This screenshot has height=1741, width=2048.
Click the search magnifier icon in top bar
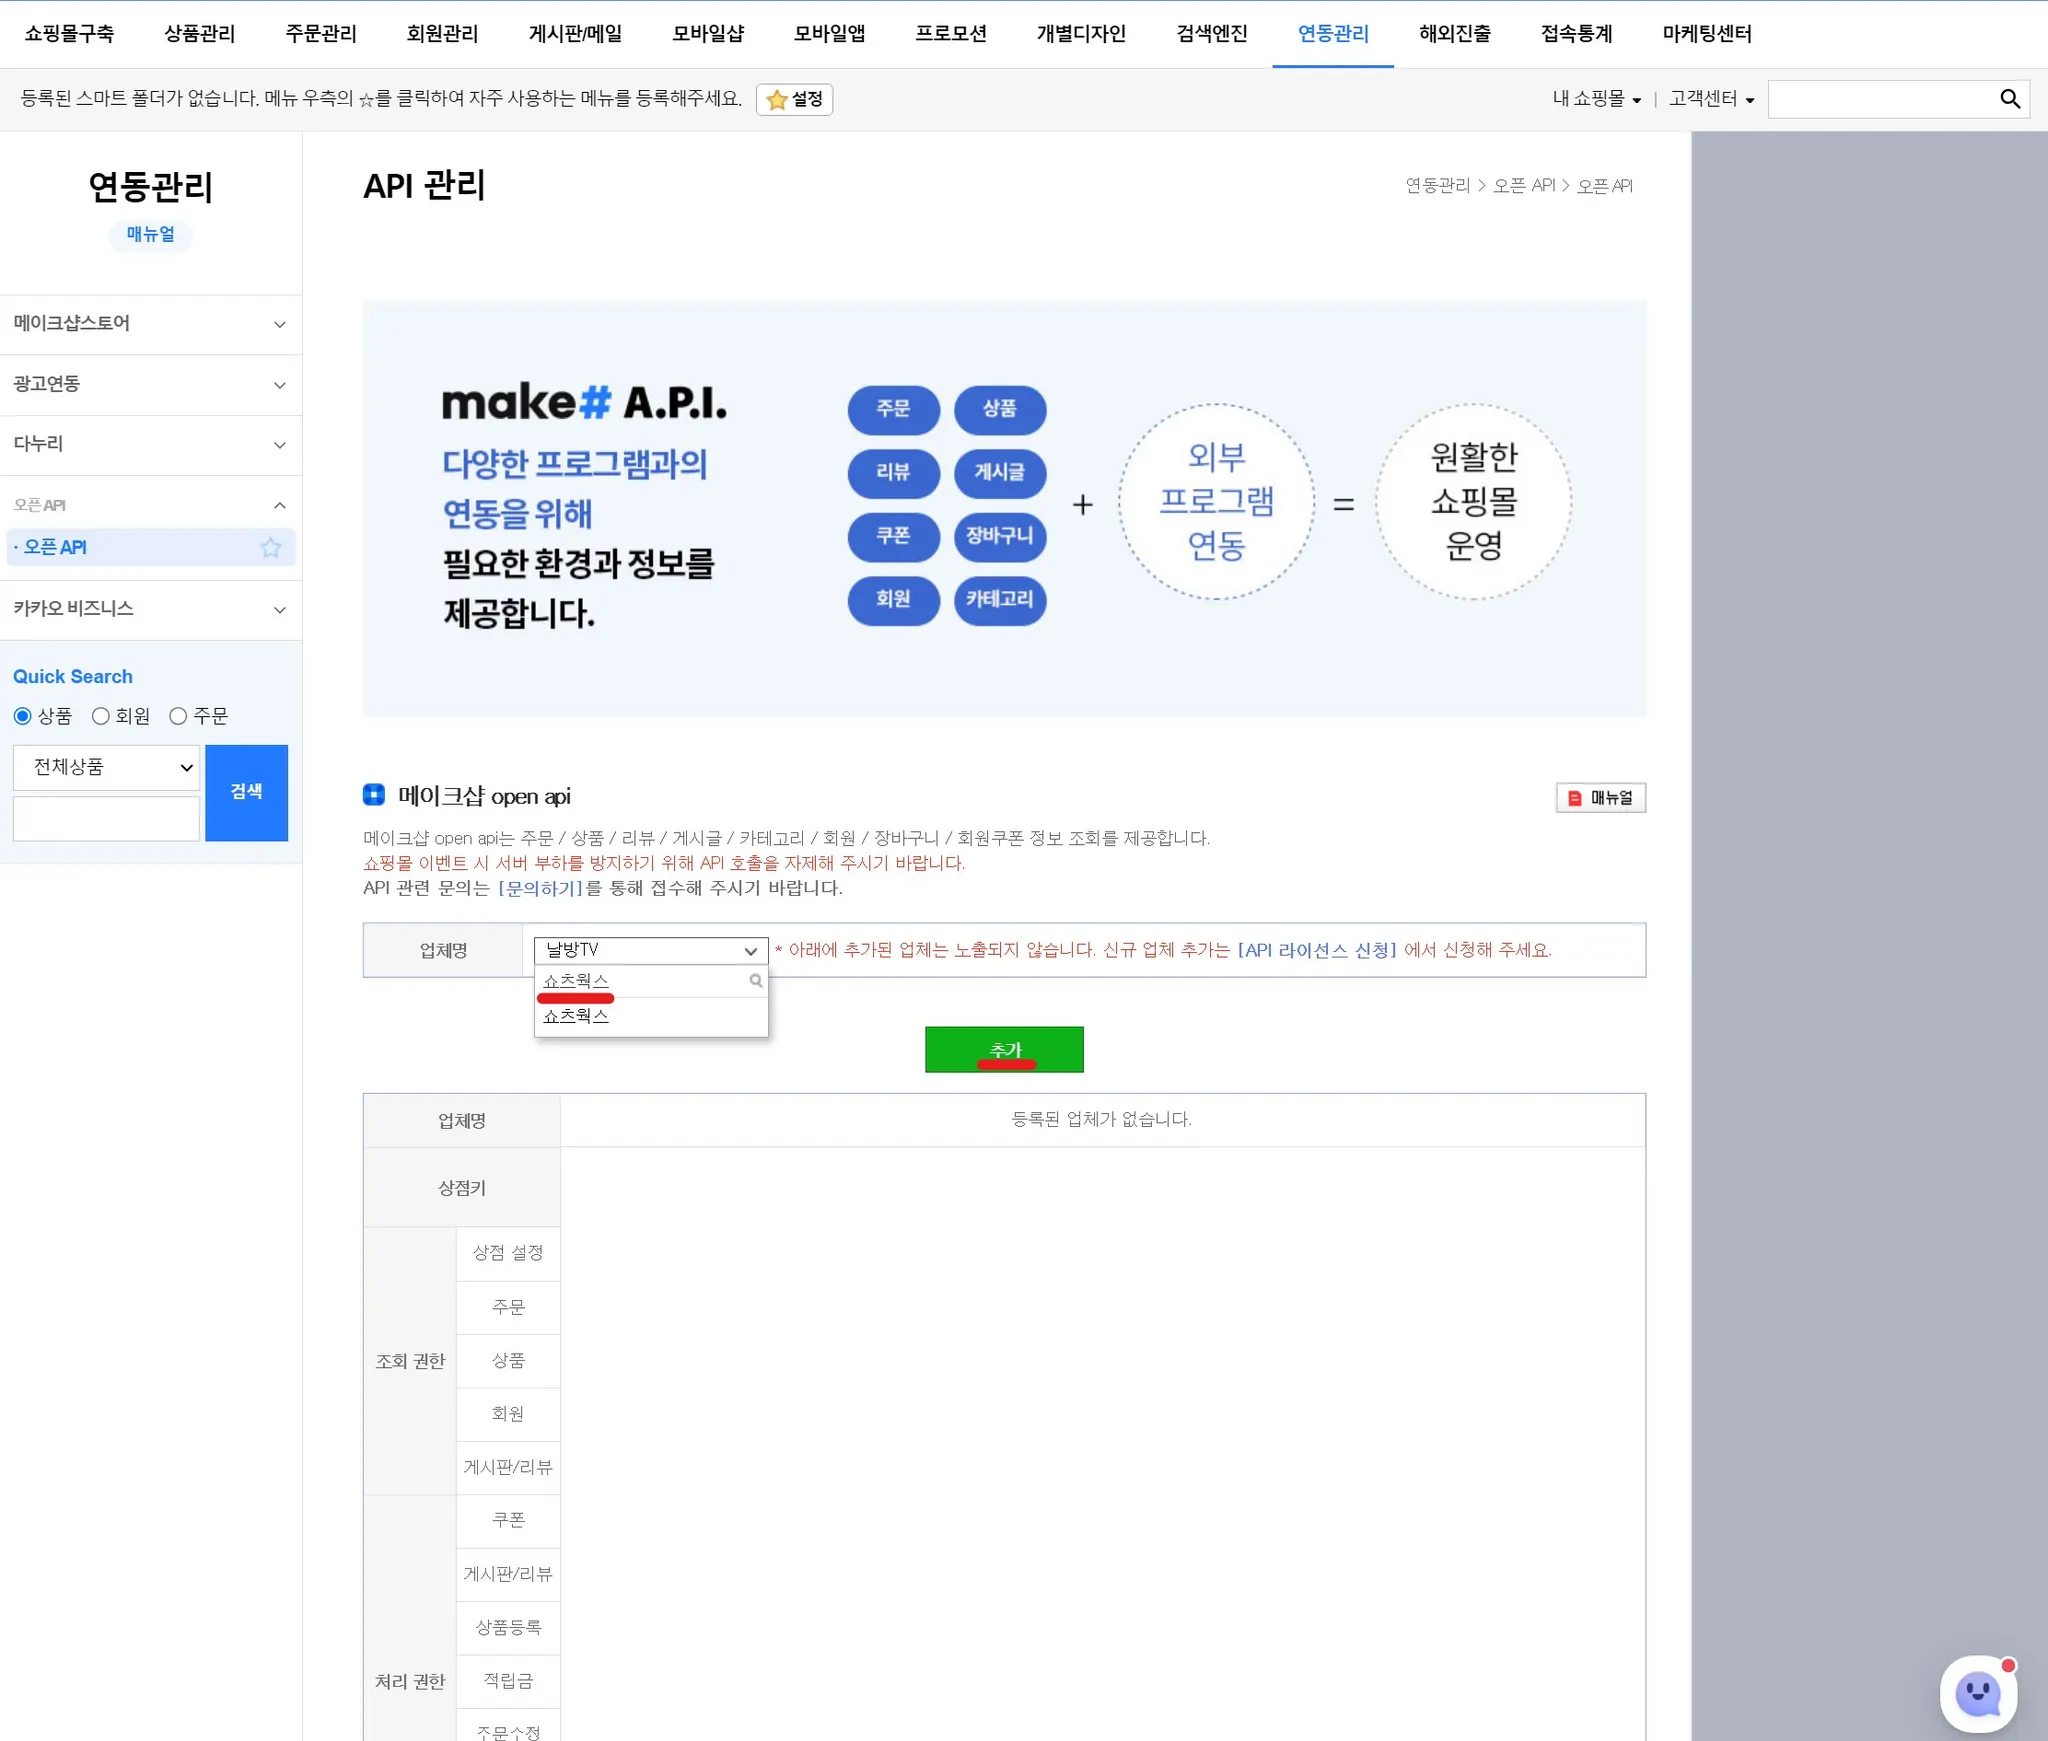[2009, 99]
